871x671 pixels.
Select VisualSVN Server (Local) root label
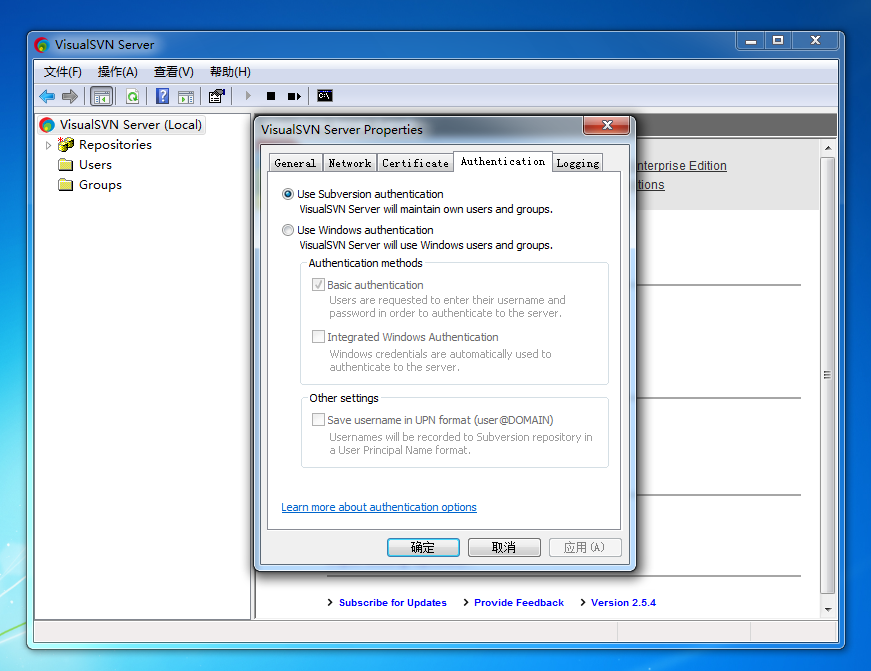(131, 124)
